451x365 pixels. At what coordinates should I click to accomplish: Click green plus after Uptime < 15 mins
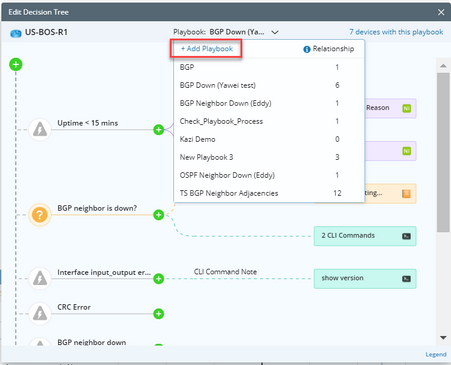click(159, 129)
